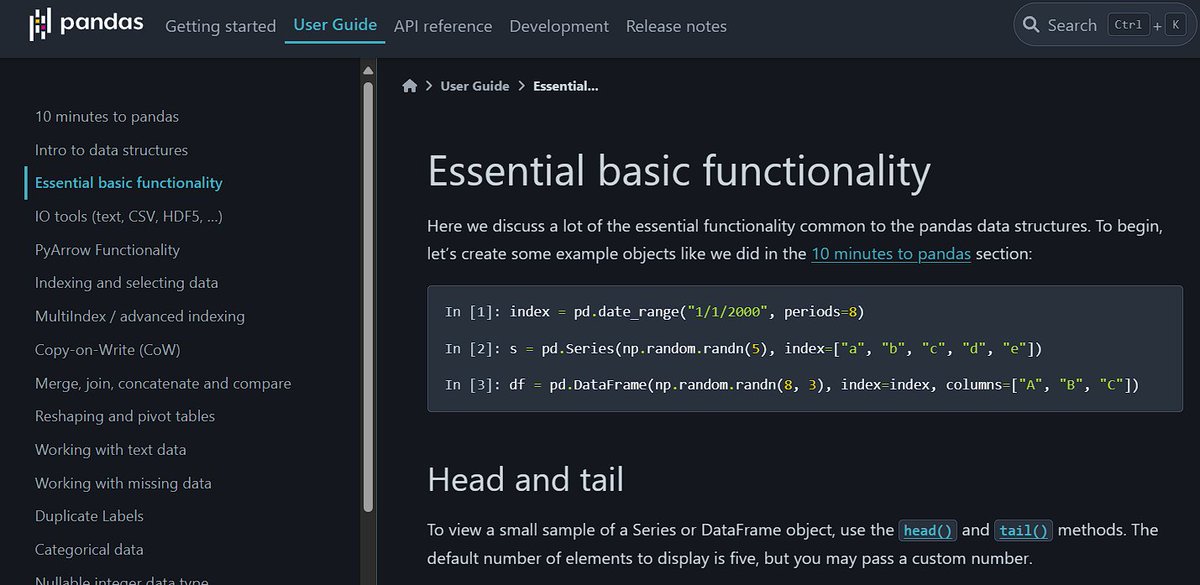The height and width of the screenshot is (585, 1200).
Task: Click the Head and tail heading
Action: click(525, 479)
